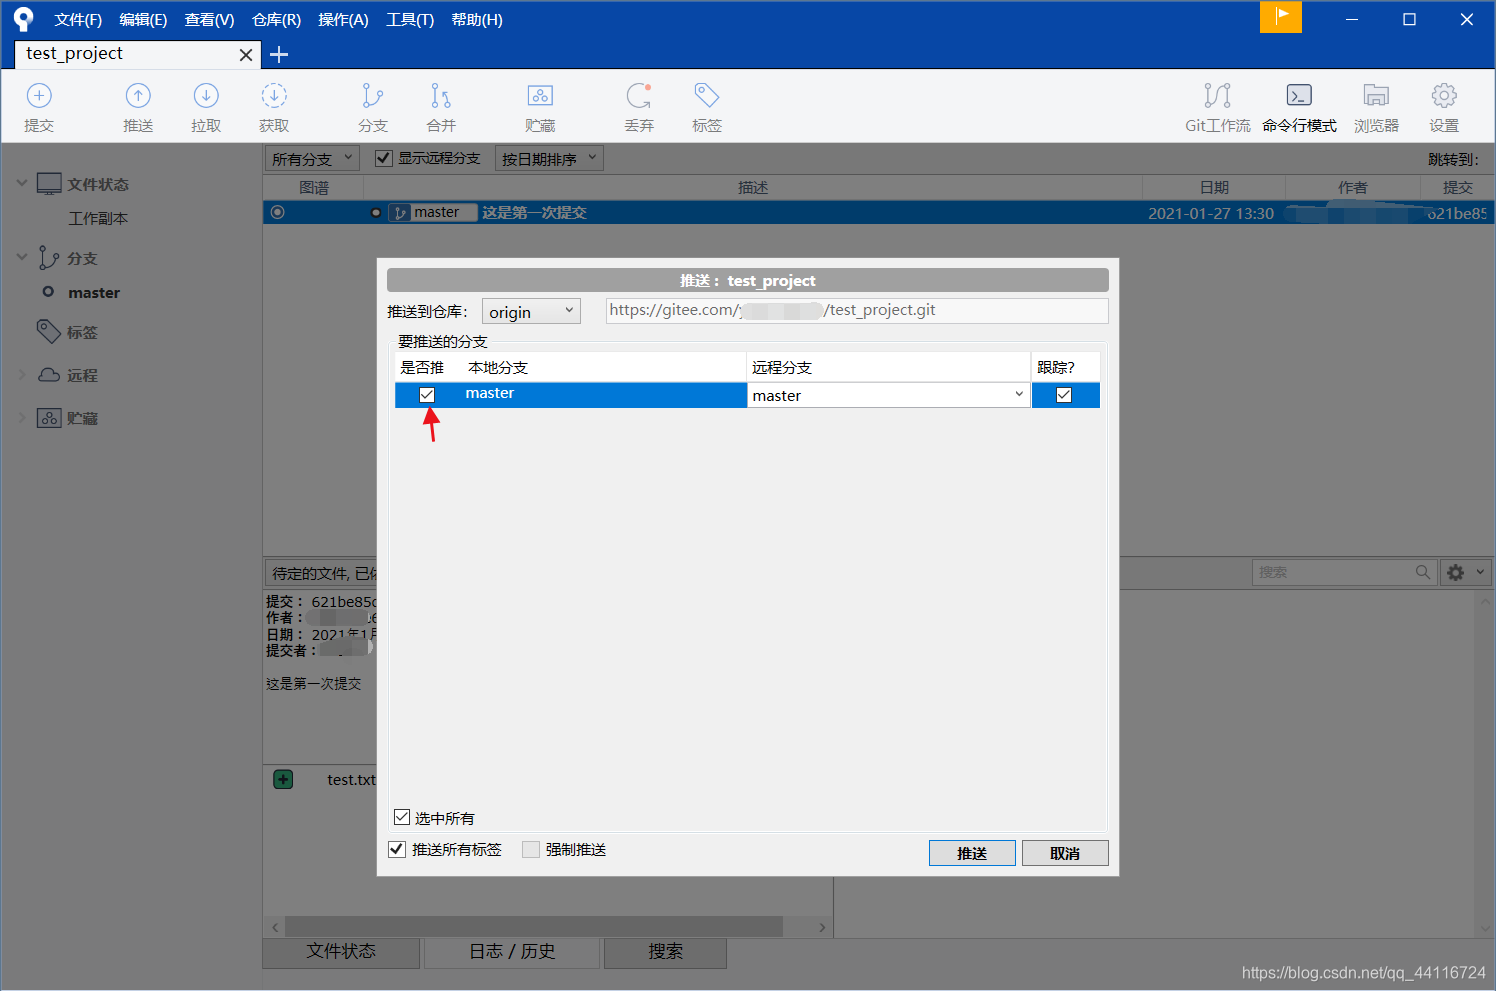Switch to Log / History (日志/历史) bottom tab
The height and width of the screenshot is (992, 1496).
point(512,952)
